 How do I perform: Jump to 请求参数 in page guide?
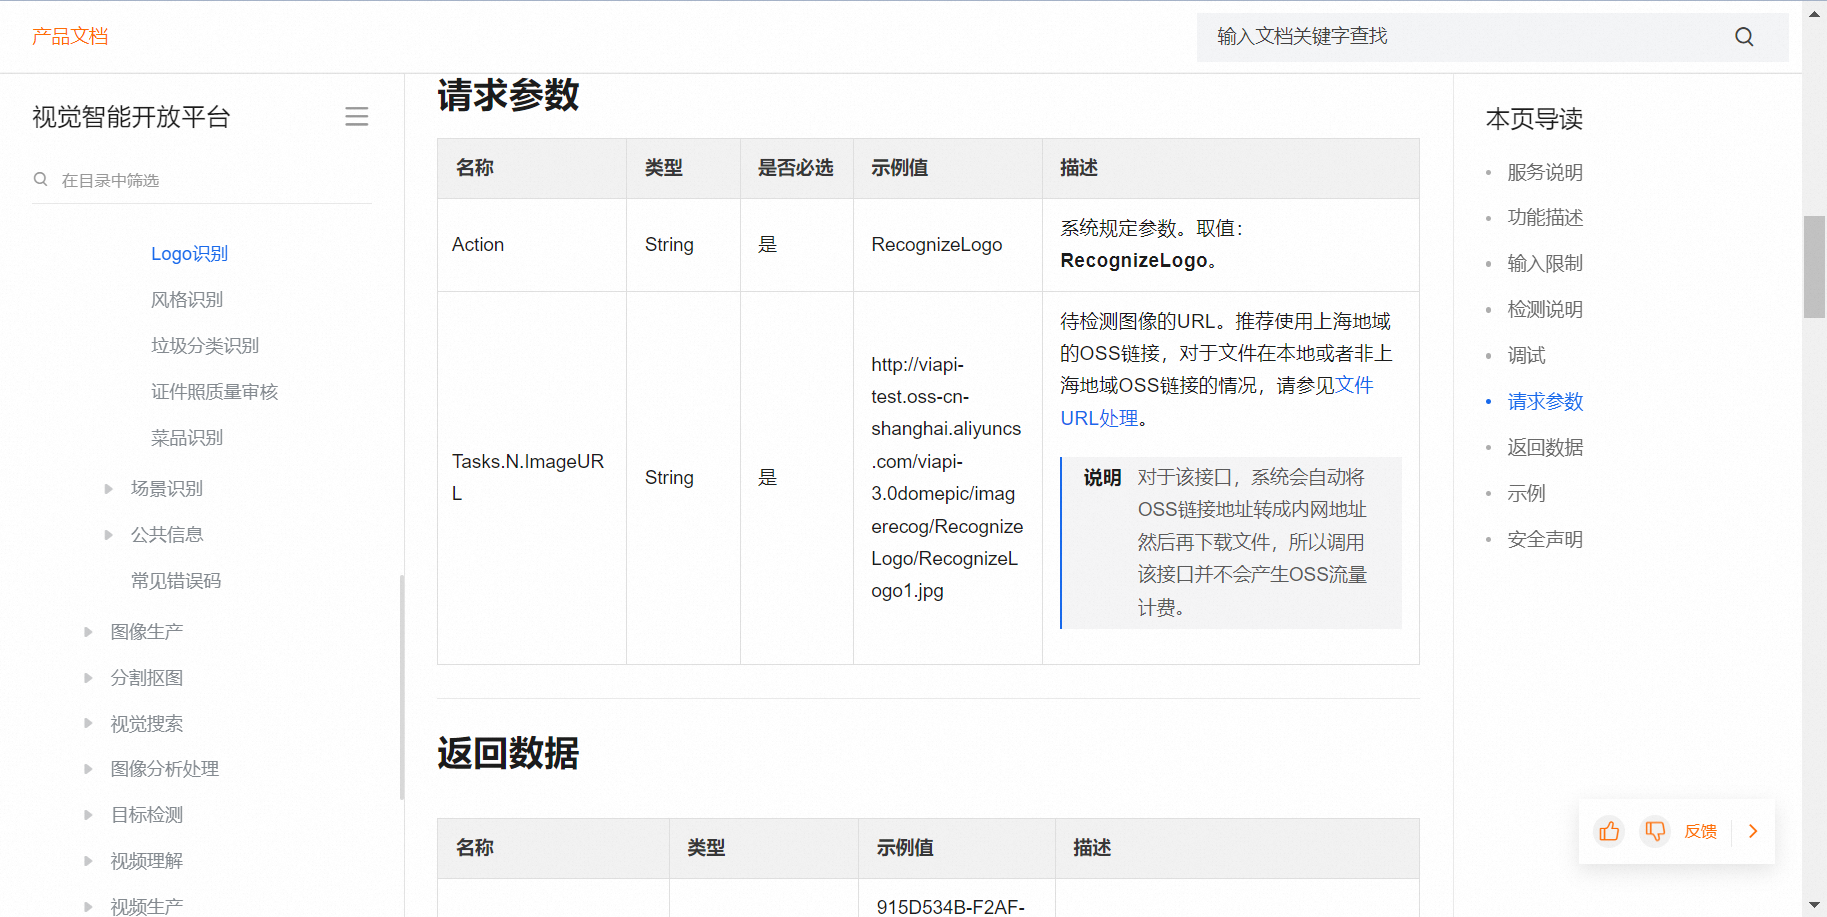pyautogui.click(x=1545, y=401)
